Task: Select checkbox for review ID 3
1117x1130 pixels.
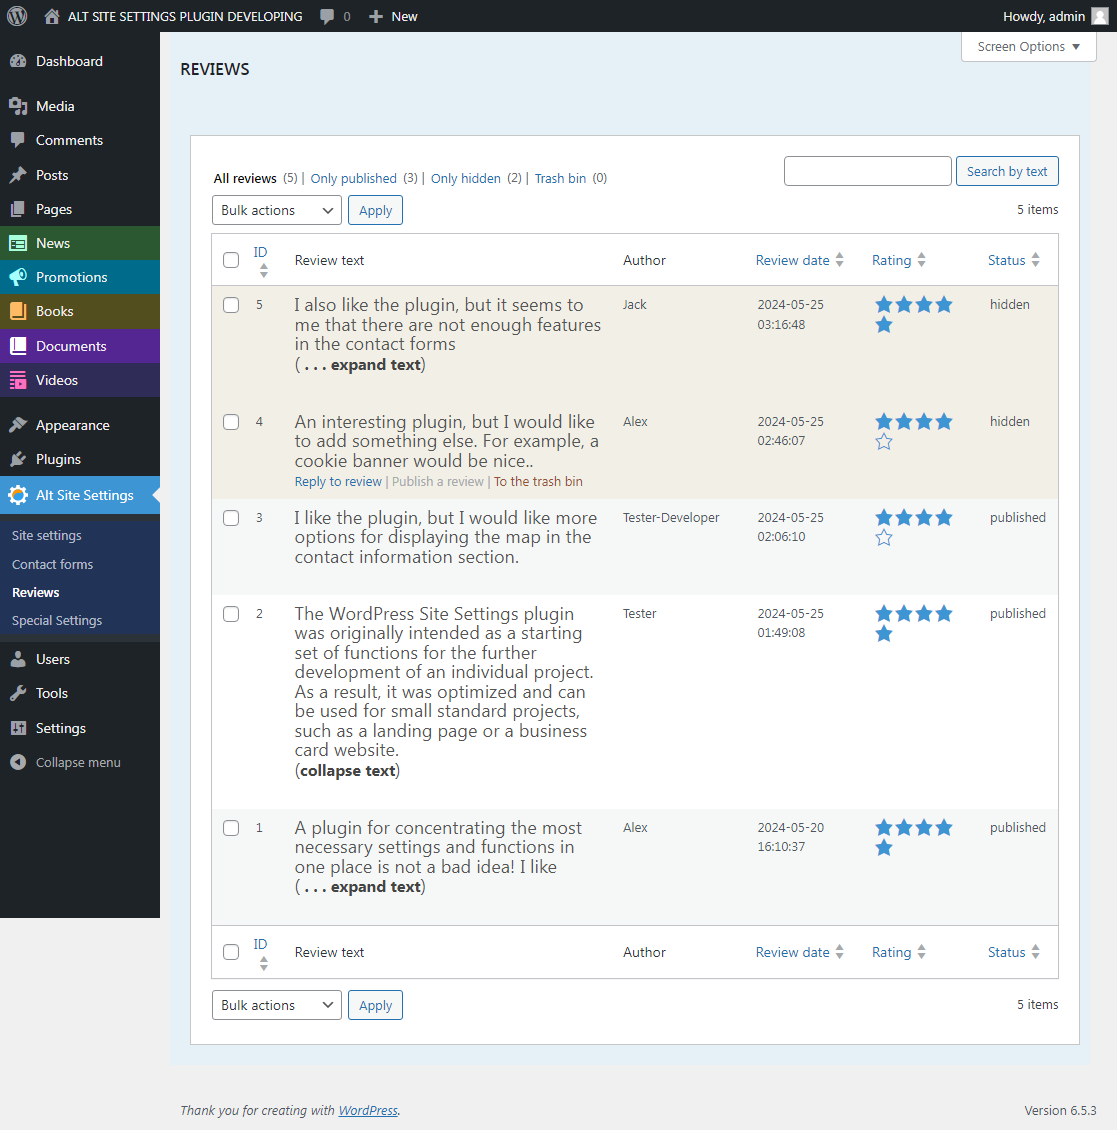Action: click(231, 518)
